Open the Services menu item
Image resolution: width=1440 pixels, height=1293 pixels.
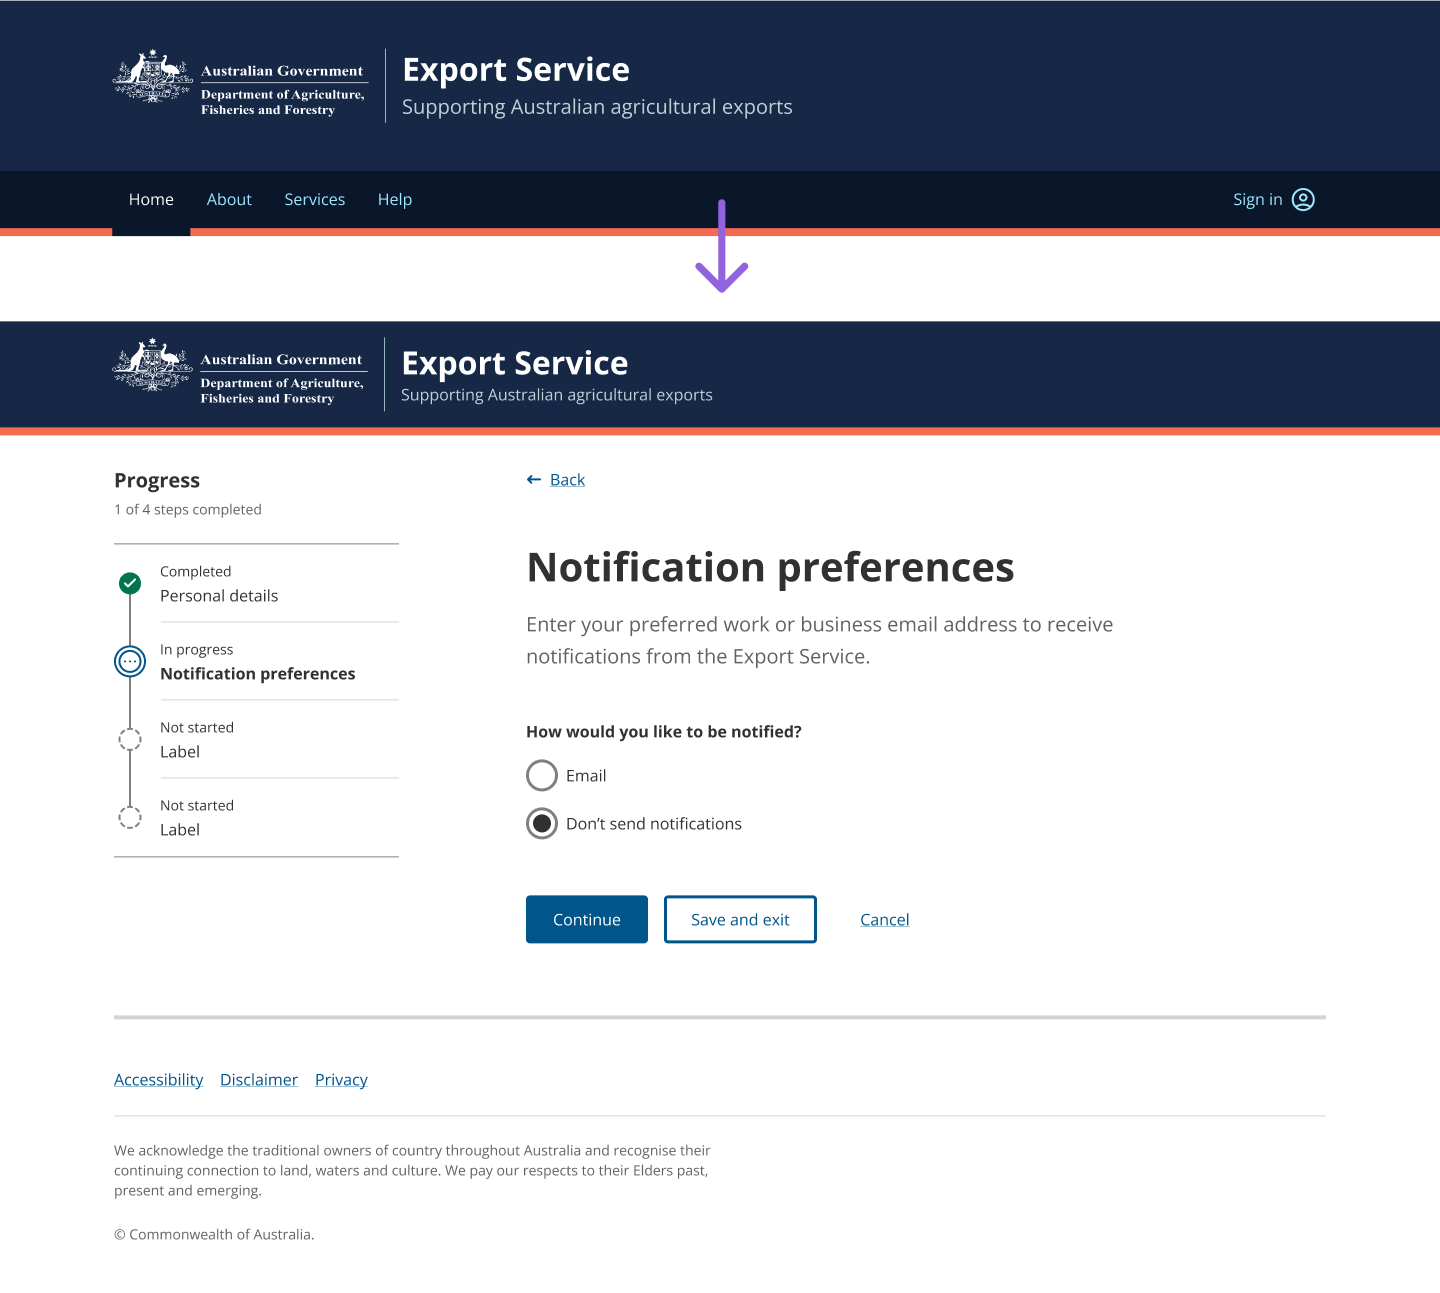[314, 199]
